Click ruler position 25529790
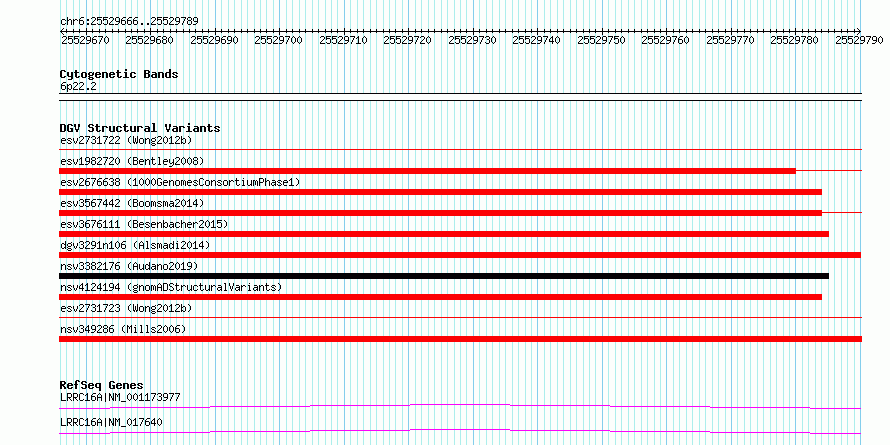 coord(859,40)
